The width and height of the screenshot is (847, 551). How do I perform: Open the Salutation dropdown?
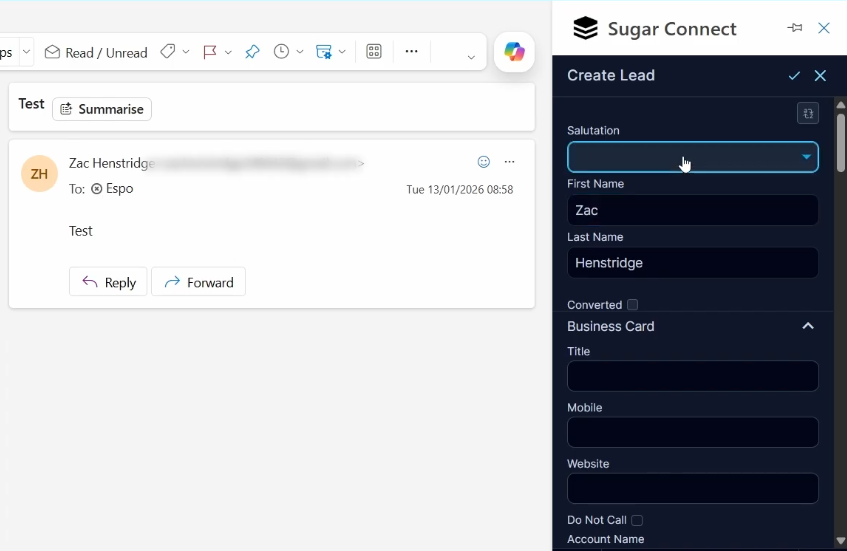(x=693, y=157)
